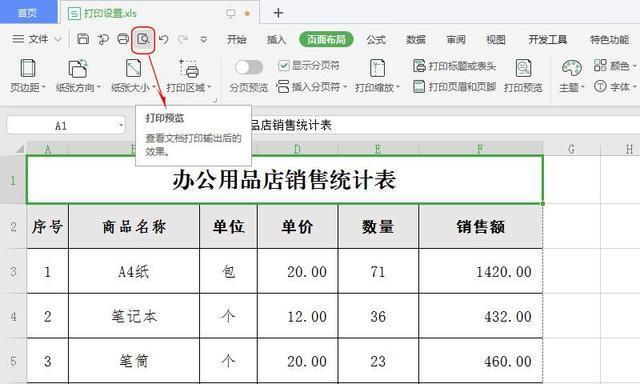The width and height of the screenshot is (640, 384).
Task: Click the cell containing 笔记本
Action: [134, 316]
